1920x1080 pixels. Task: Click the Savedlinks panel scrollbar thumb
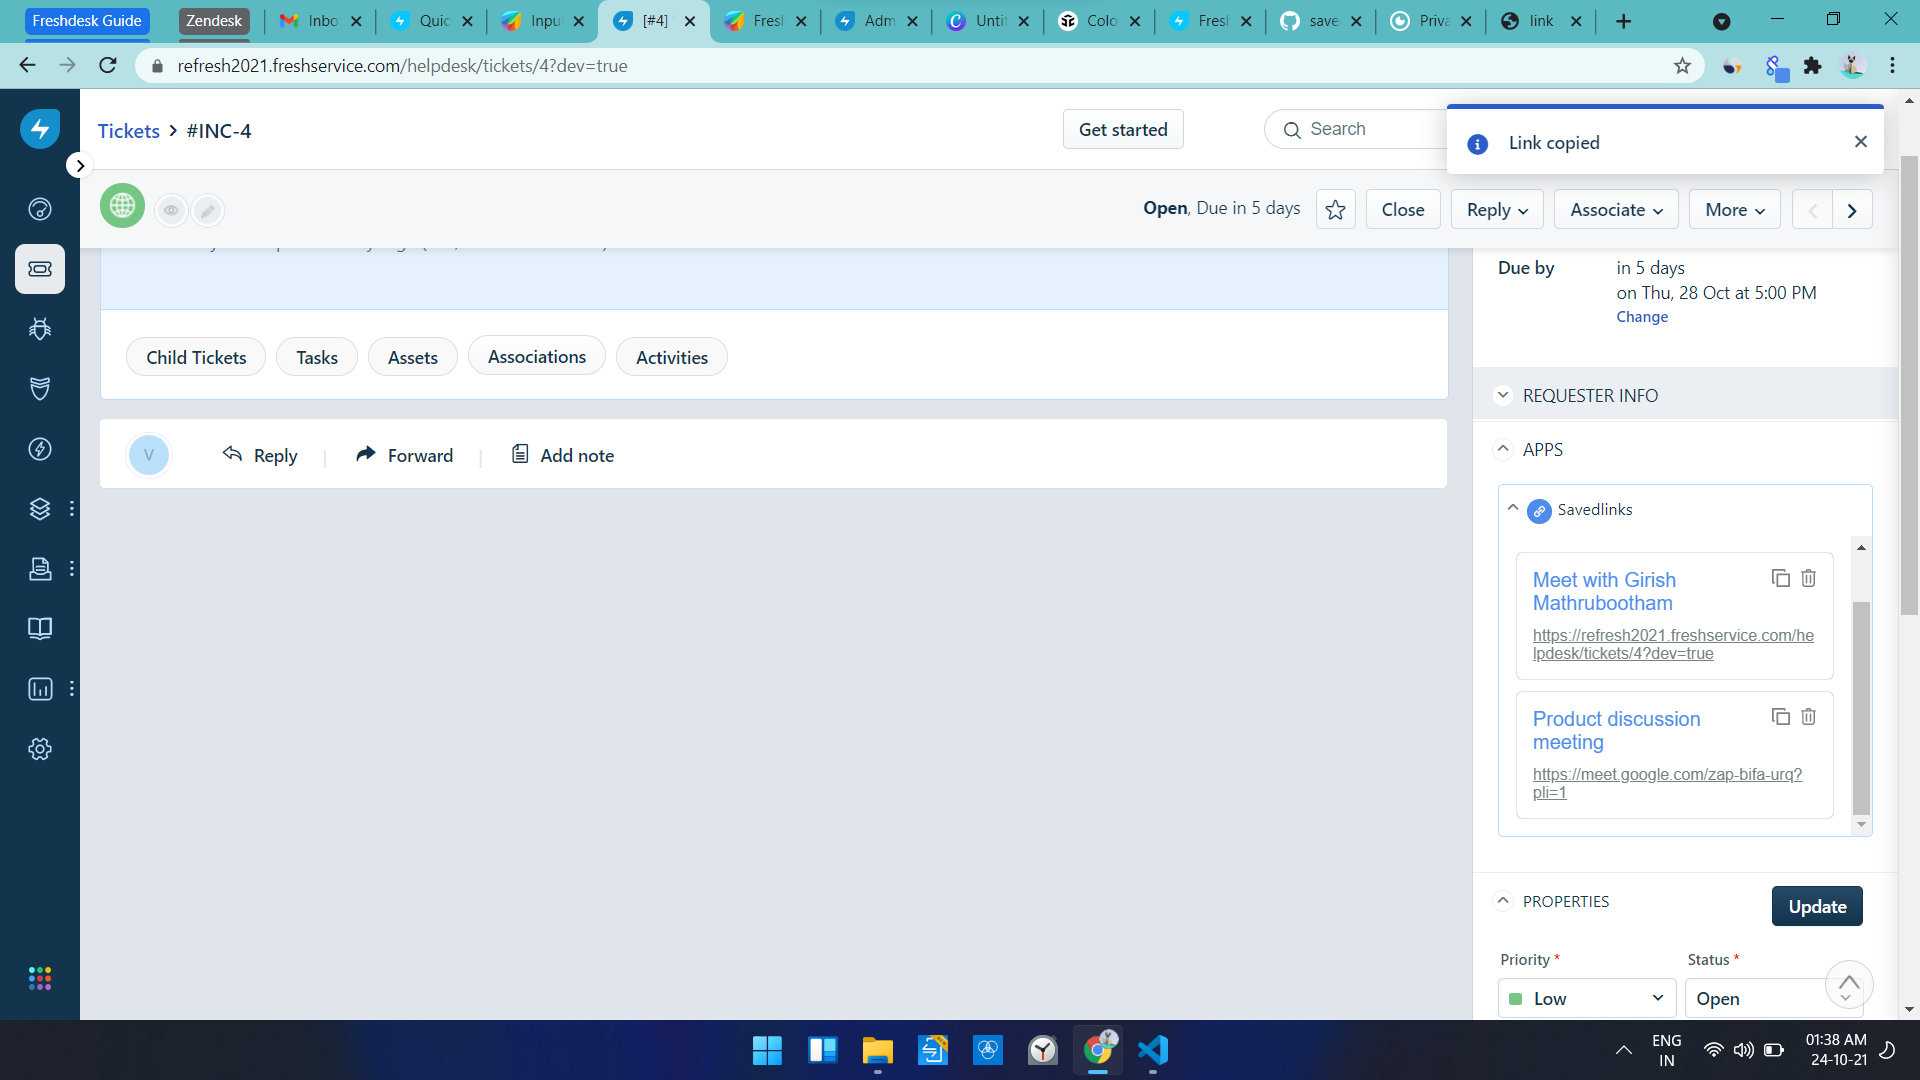pyautogui.click(x=1860, y=710)
